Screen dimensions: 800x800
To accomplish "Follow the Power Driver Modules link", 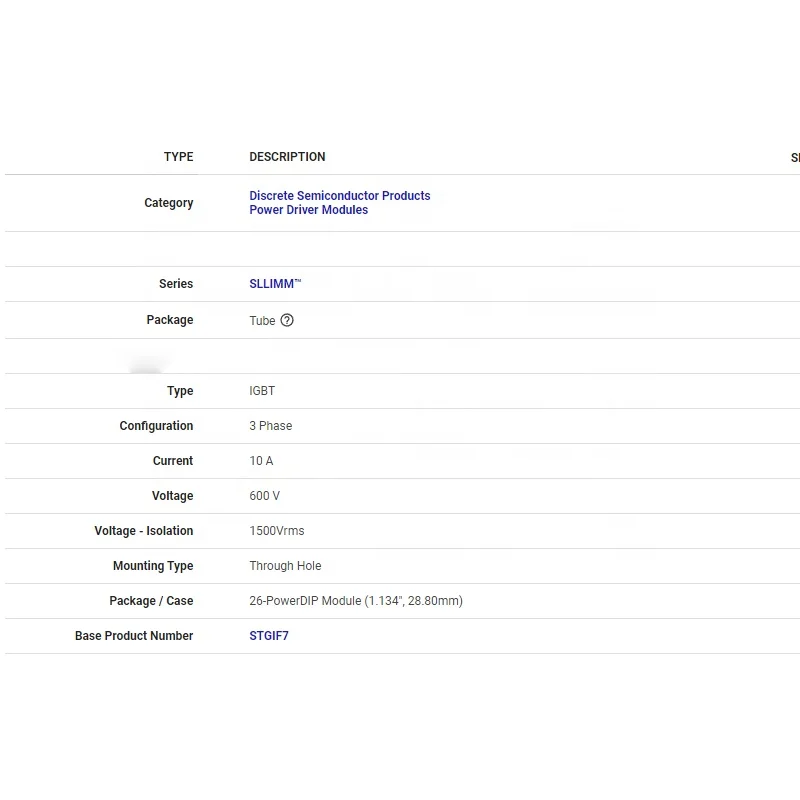I will [x=308, y=210].
